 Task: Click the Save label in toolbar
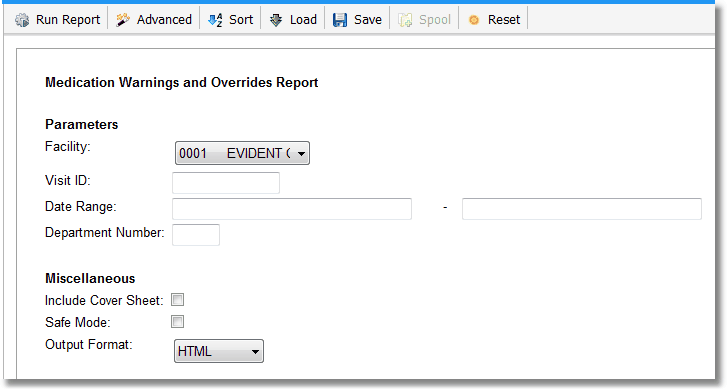click(368, 19)
